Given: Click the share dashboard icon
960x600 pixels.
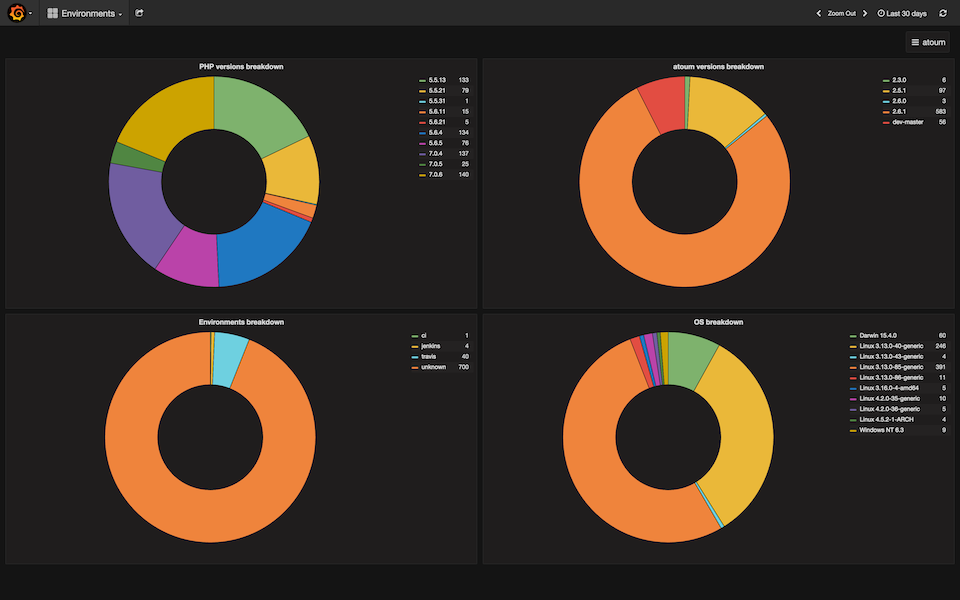Looking at the screenshot, I should coord(139,13).
